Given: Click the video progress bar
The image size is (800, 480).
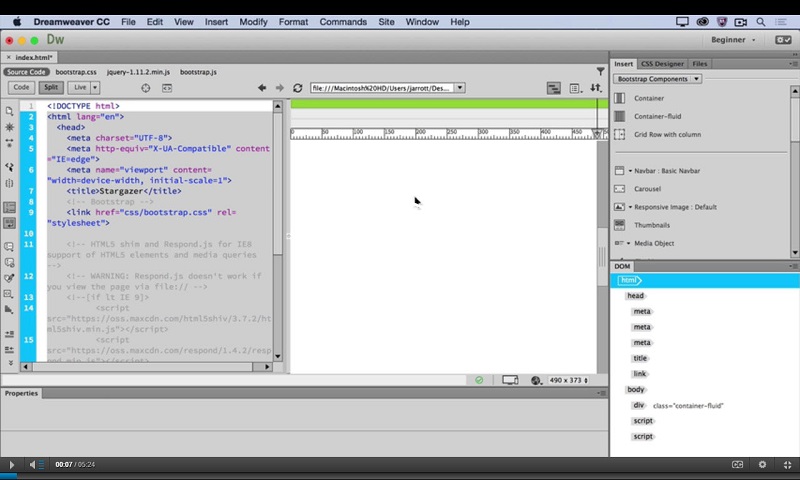Looking at the screenshot, I should [x=400, y=477].
